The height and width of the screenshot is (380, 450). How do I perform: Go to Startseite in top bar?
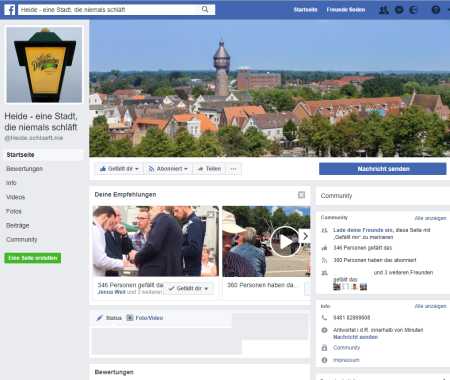point(305,10)
